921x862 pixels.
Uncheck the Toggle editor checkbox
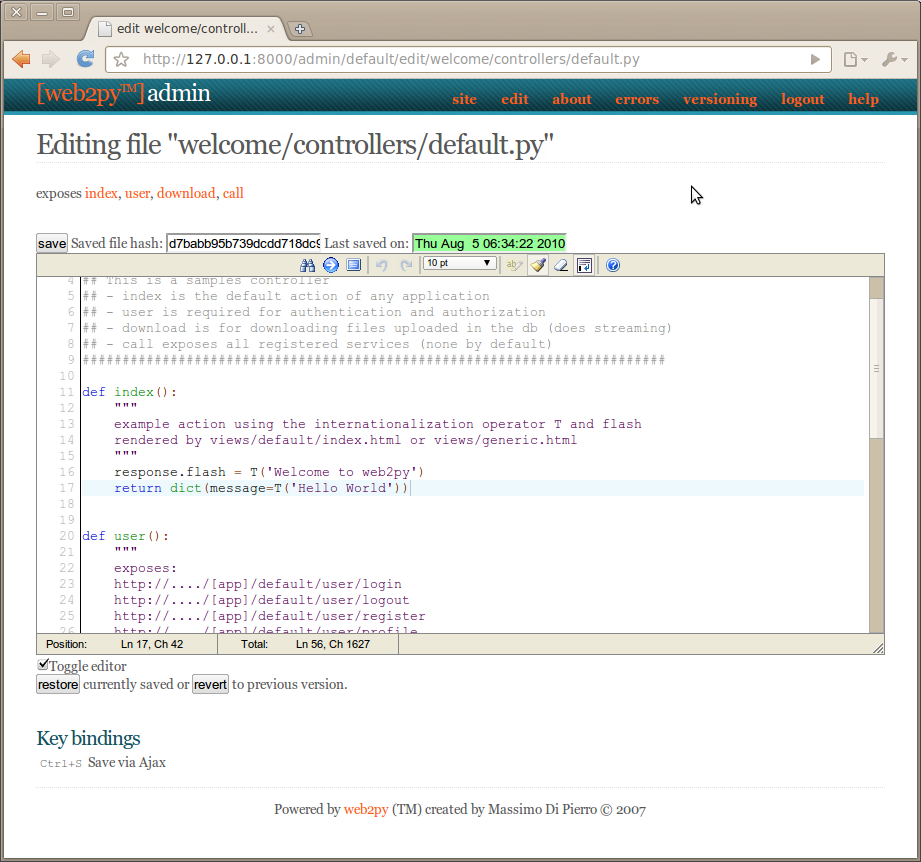click(43, 664)
